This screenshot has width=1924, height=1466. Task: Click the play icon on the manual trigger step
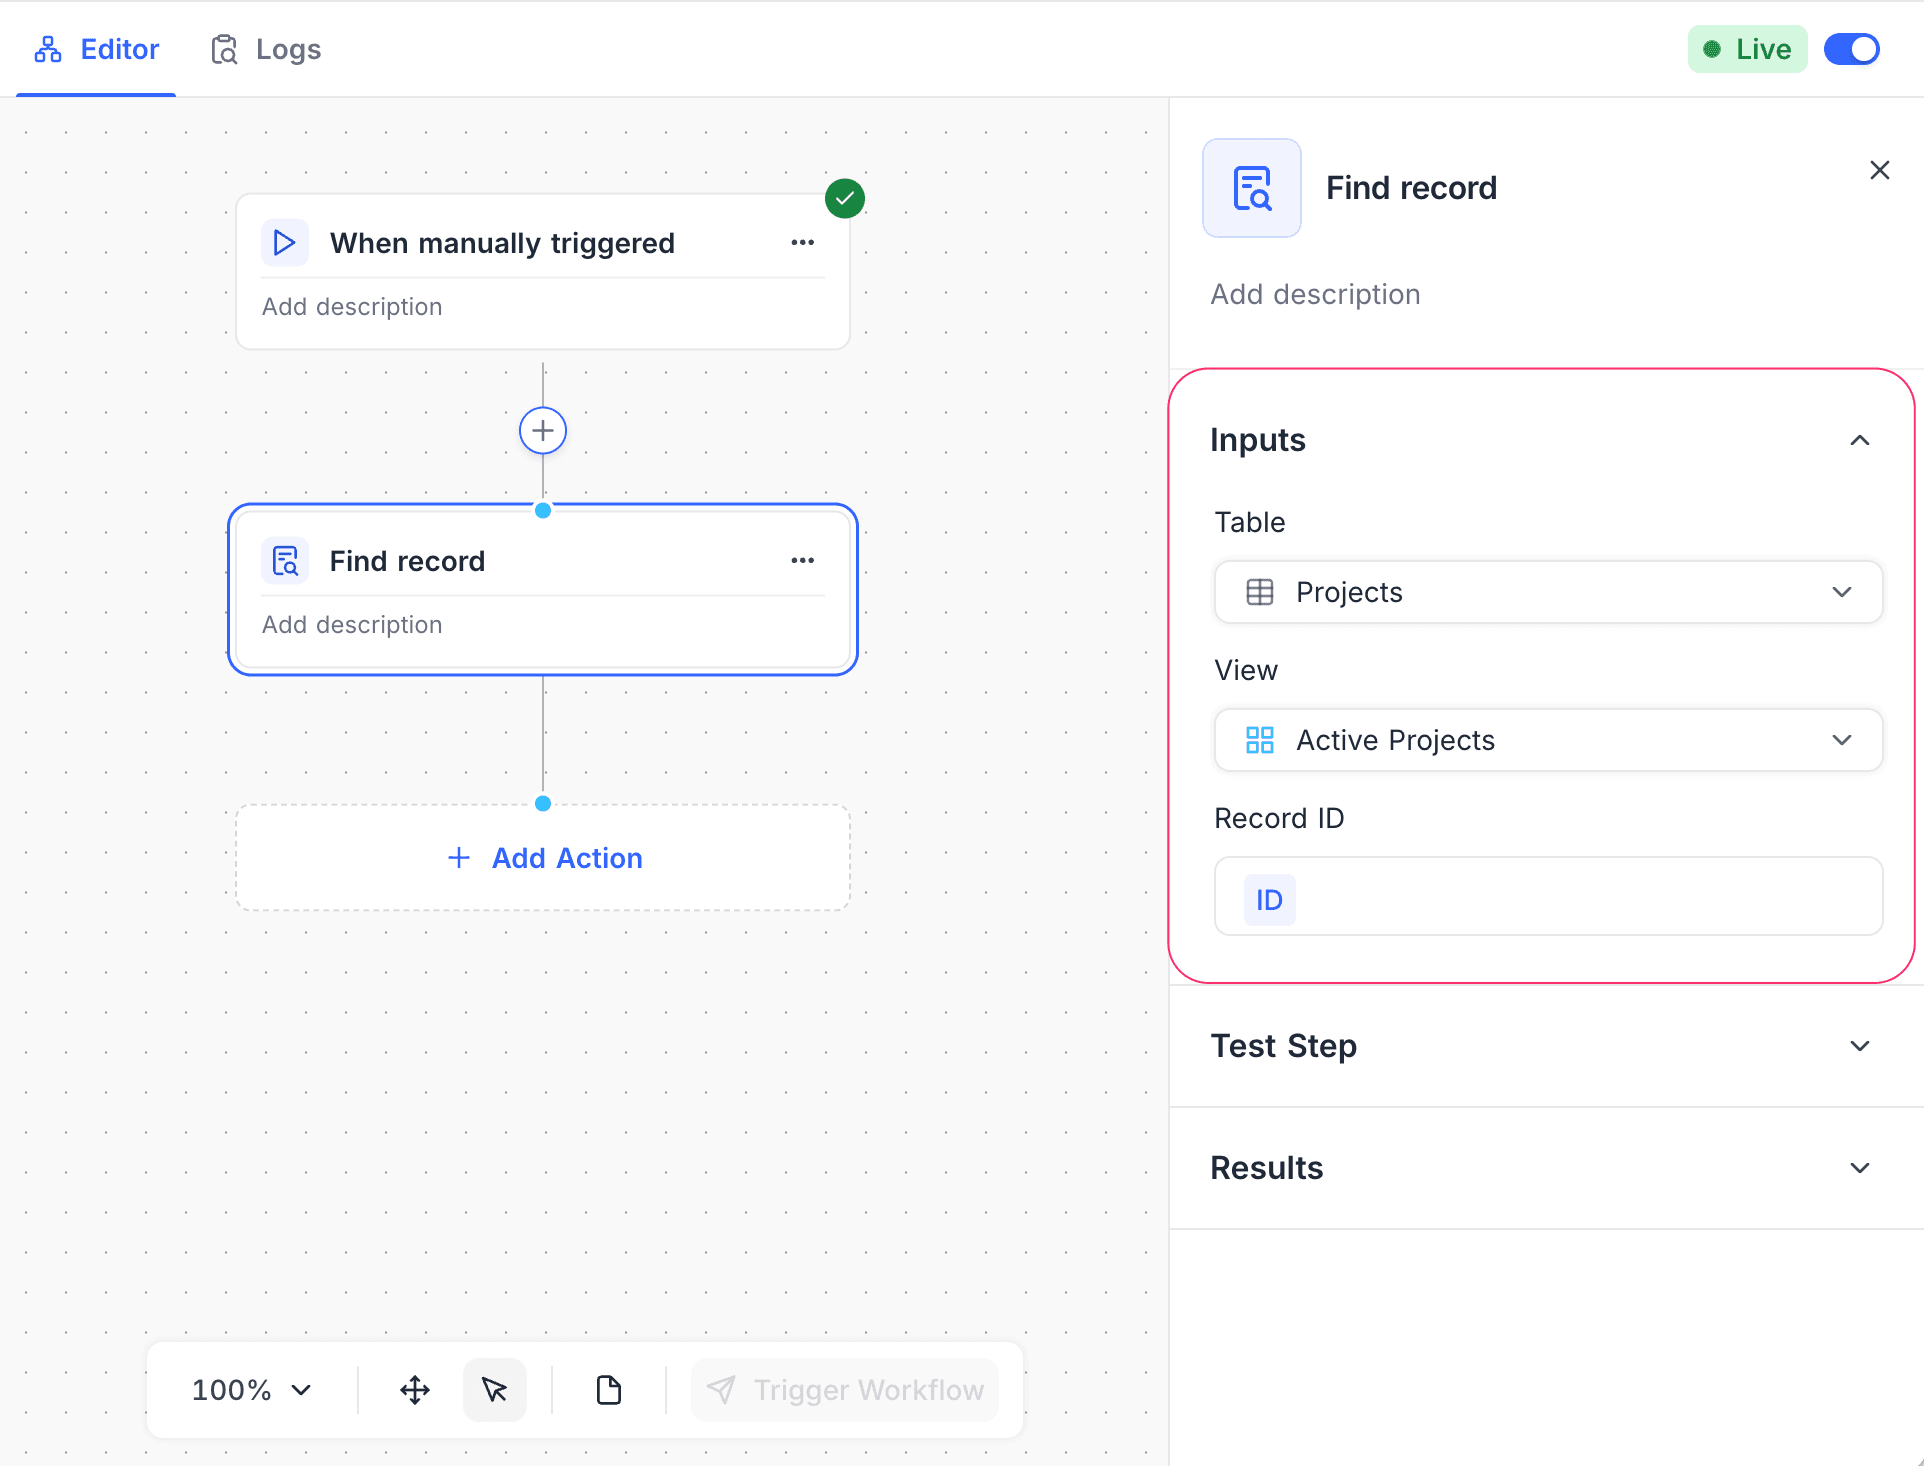tap(284, 242)
